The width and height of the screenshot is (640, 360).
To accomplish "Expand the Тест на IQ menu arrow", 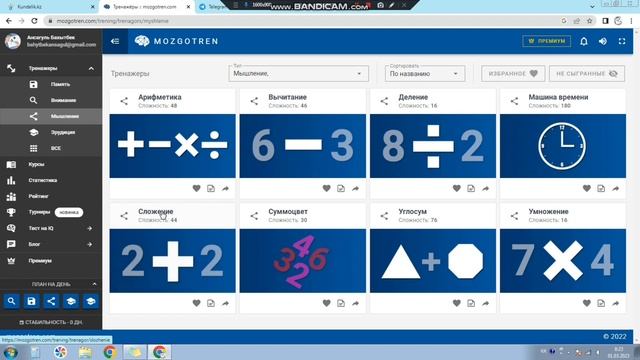I will click(x=89, y=228).
